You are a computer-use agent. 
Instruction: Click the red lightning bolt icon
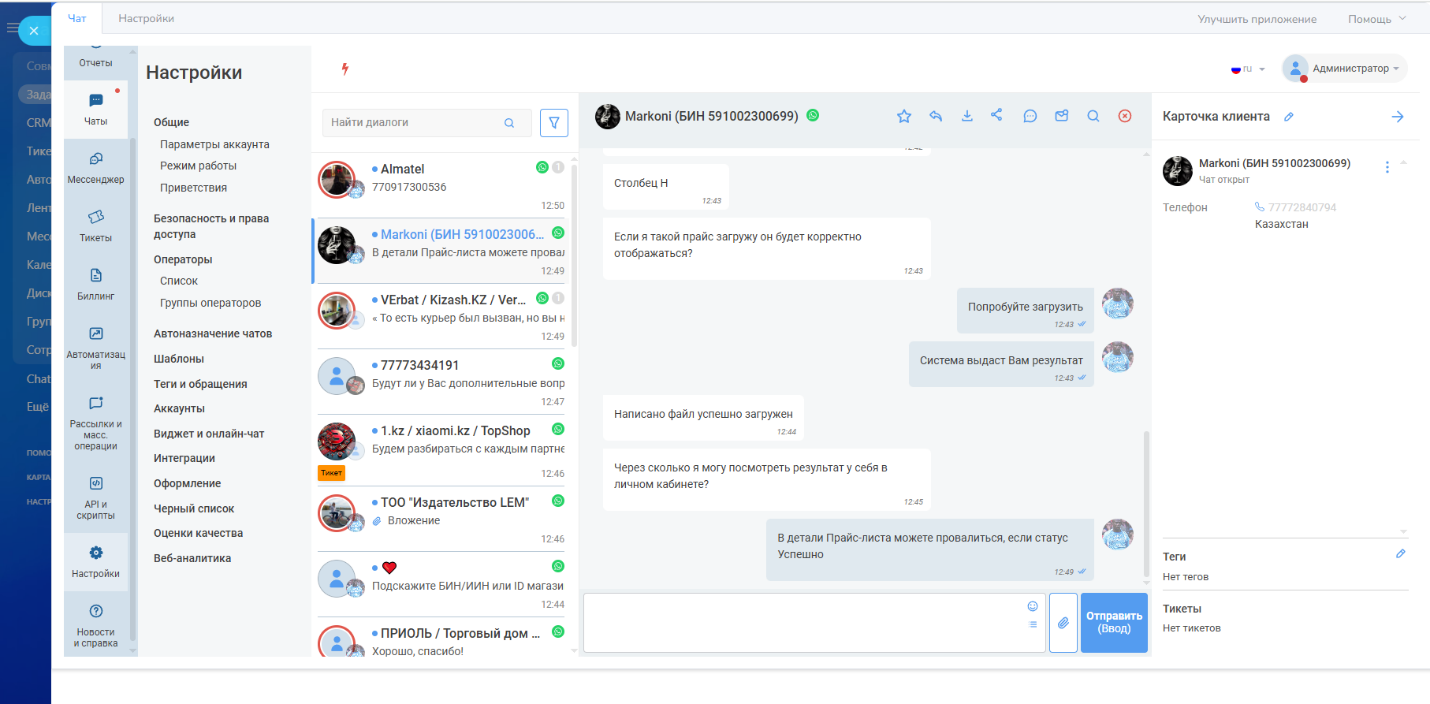pos(345,69)
